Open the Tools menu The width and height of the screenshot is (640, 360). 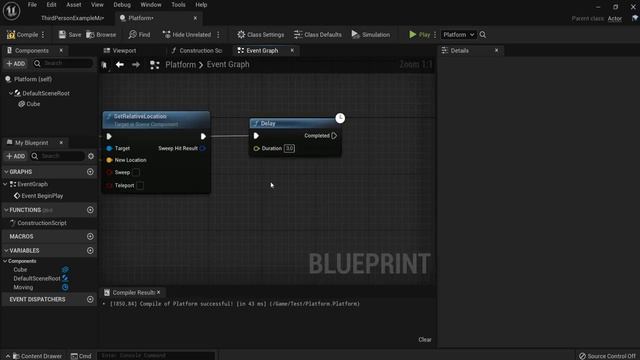[178, 5]
